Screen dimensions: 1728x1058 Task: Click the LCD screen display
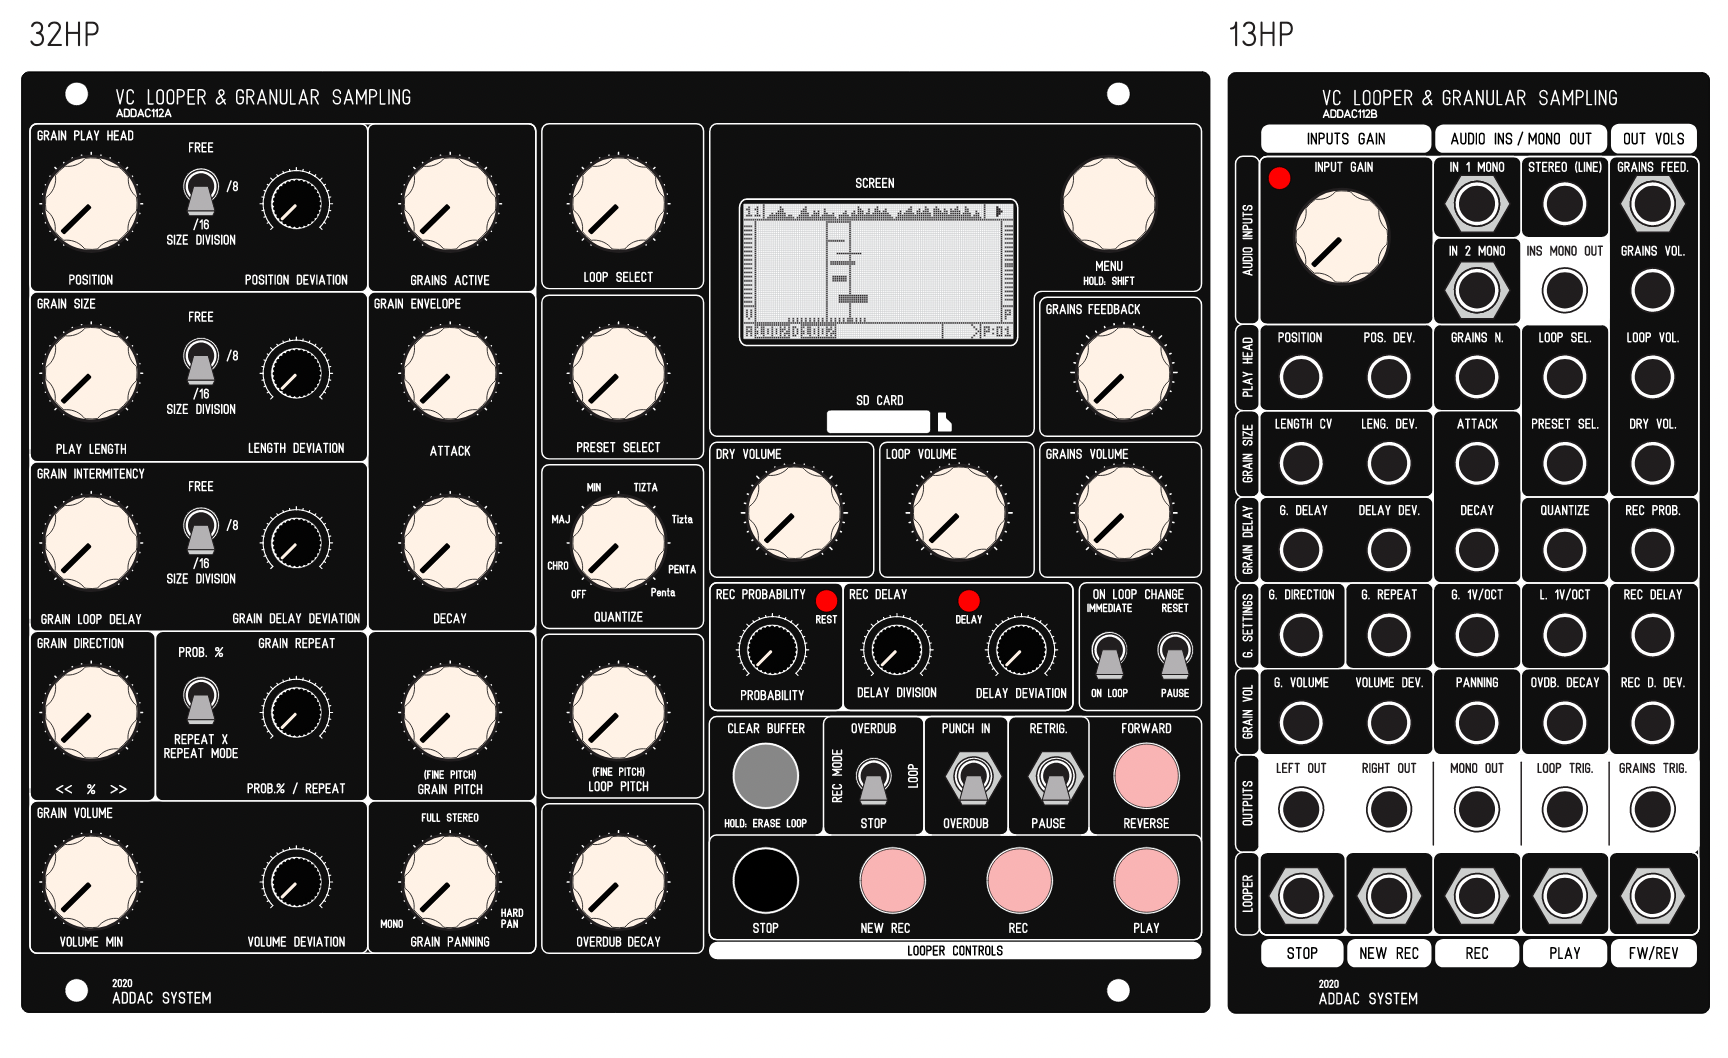click(x=879, y=272)
